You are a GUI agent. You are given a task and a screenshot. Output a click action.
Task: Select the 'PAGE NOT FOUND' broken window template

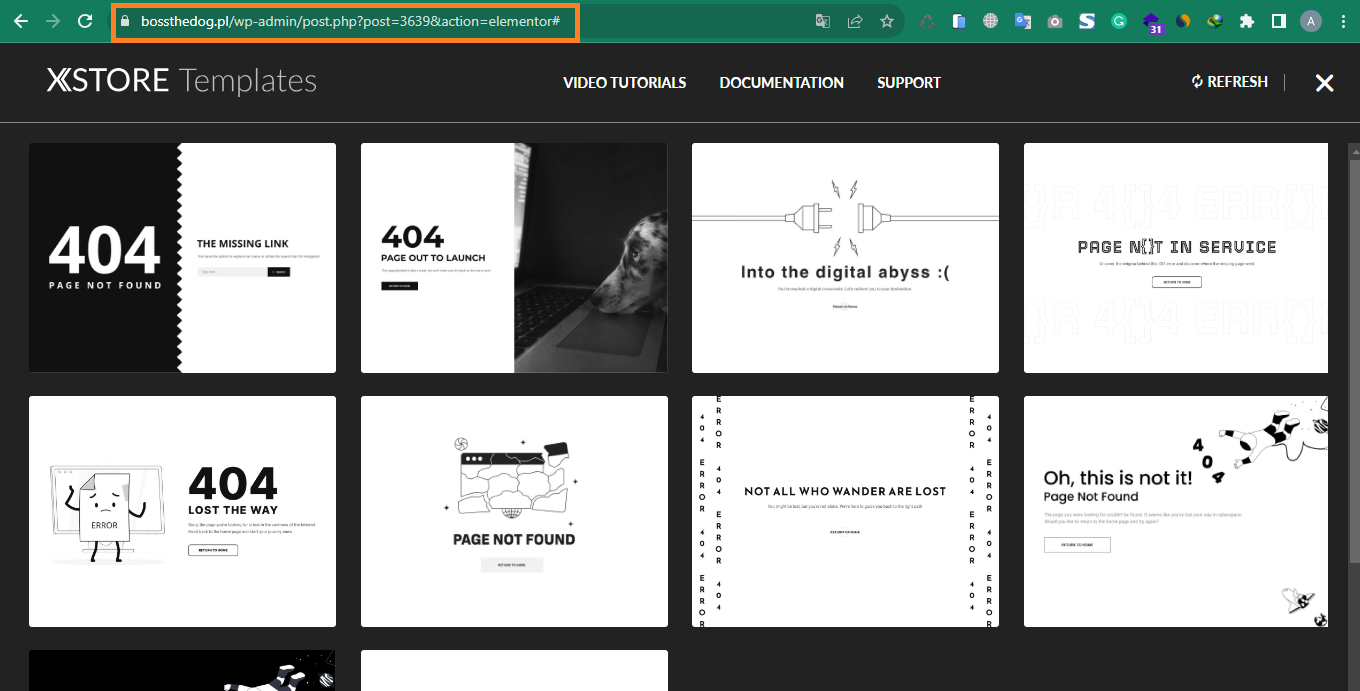514,511
